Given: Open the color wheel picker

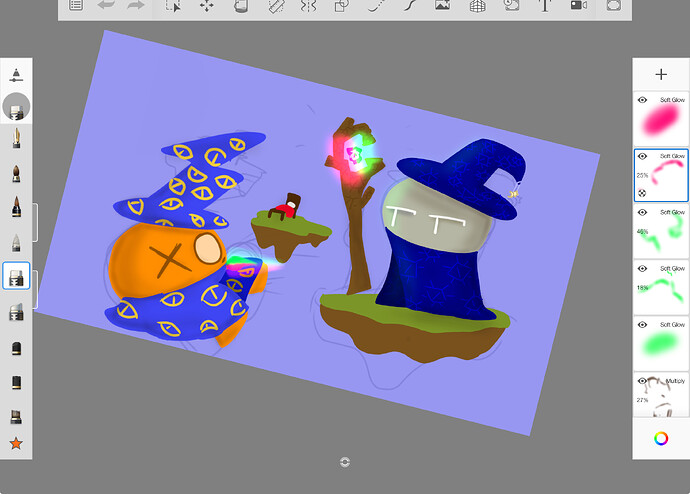Looking at the screenshot, I should [x=660, y=437].
